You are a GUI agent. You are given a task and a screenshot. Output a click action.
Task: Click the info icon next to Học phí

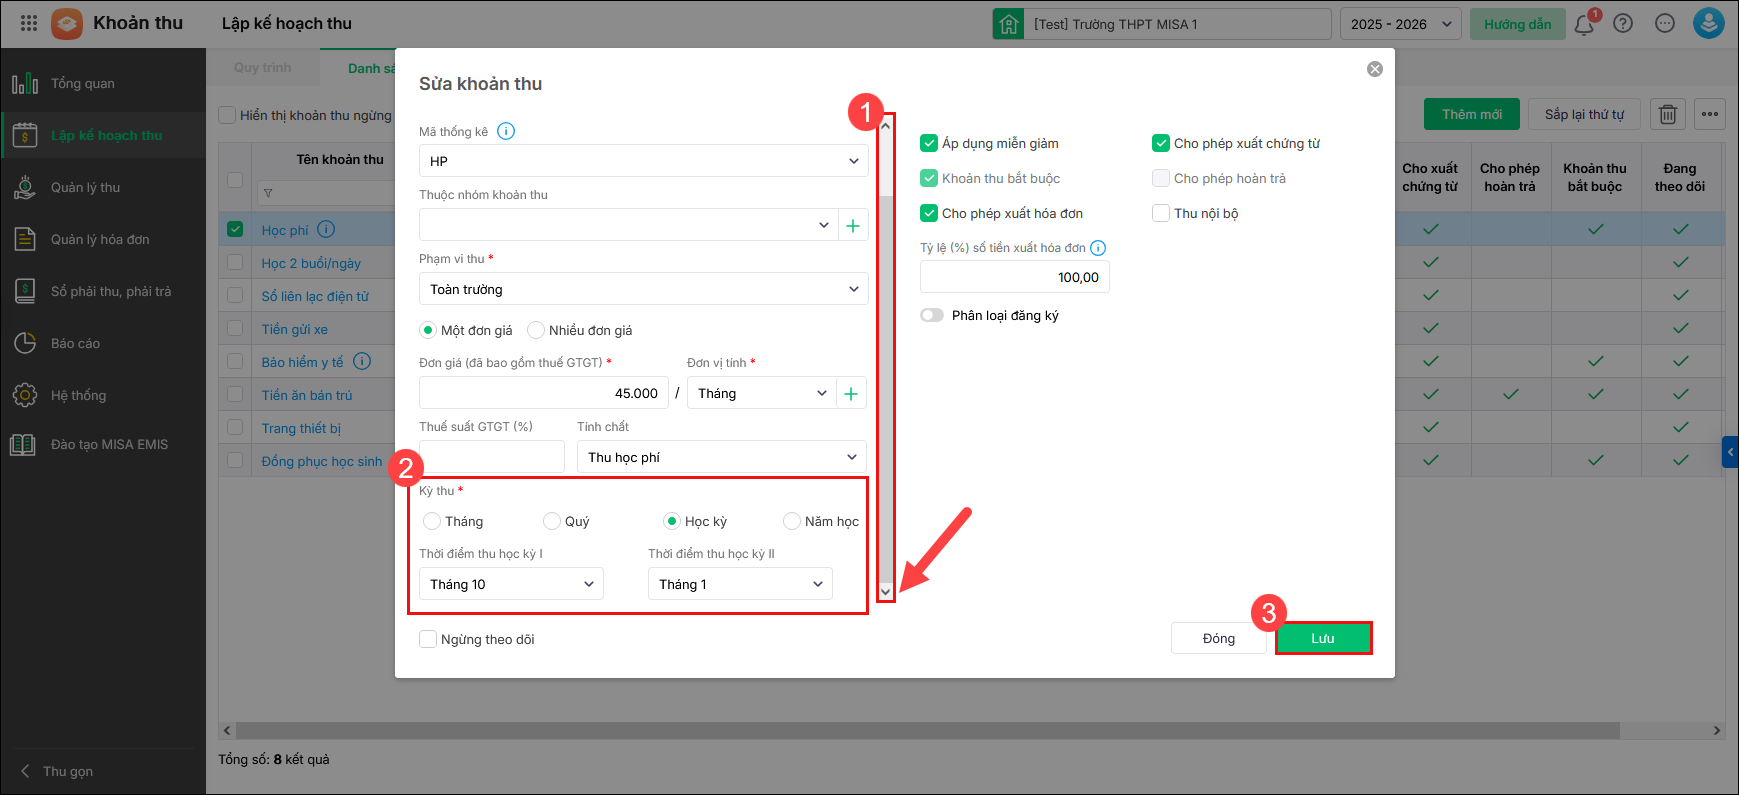coord(326,229)
